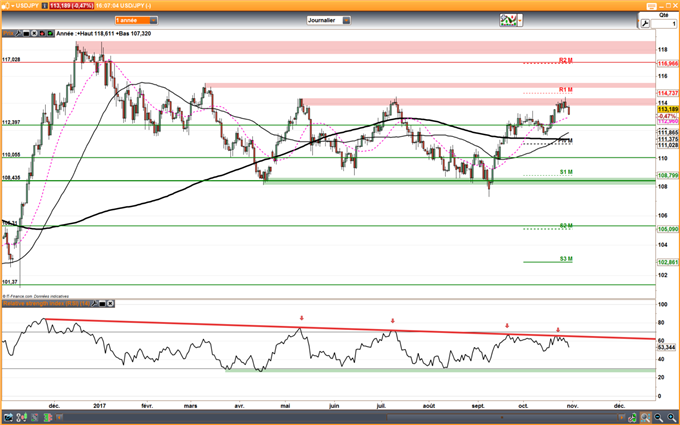Click the green icon left of the zoom tools

pyautogui.click(x=633, y=418)
